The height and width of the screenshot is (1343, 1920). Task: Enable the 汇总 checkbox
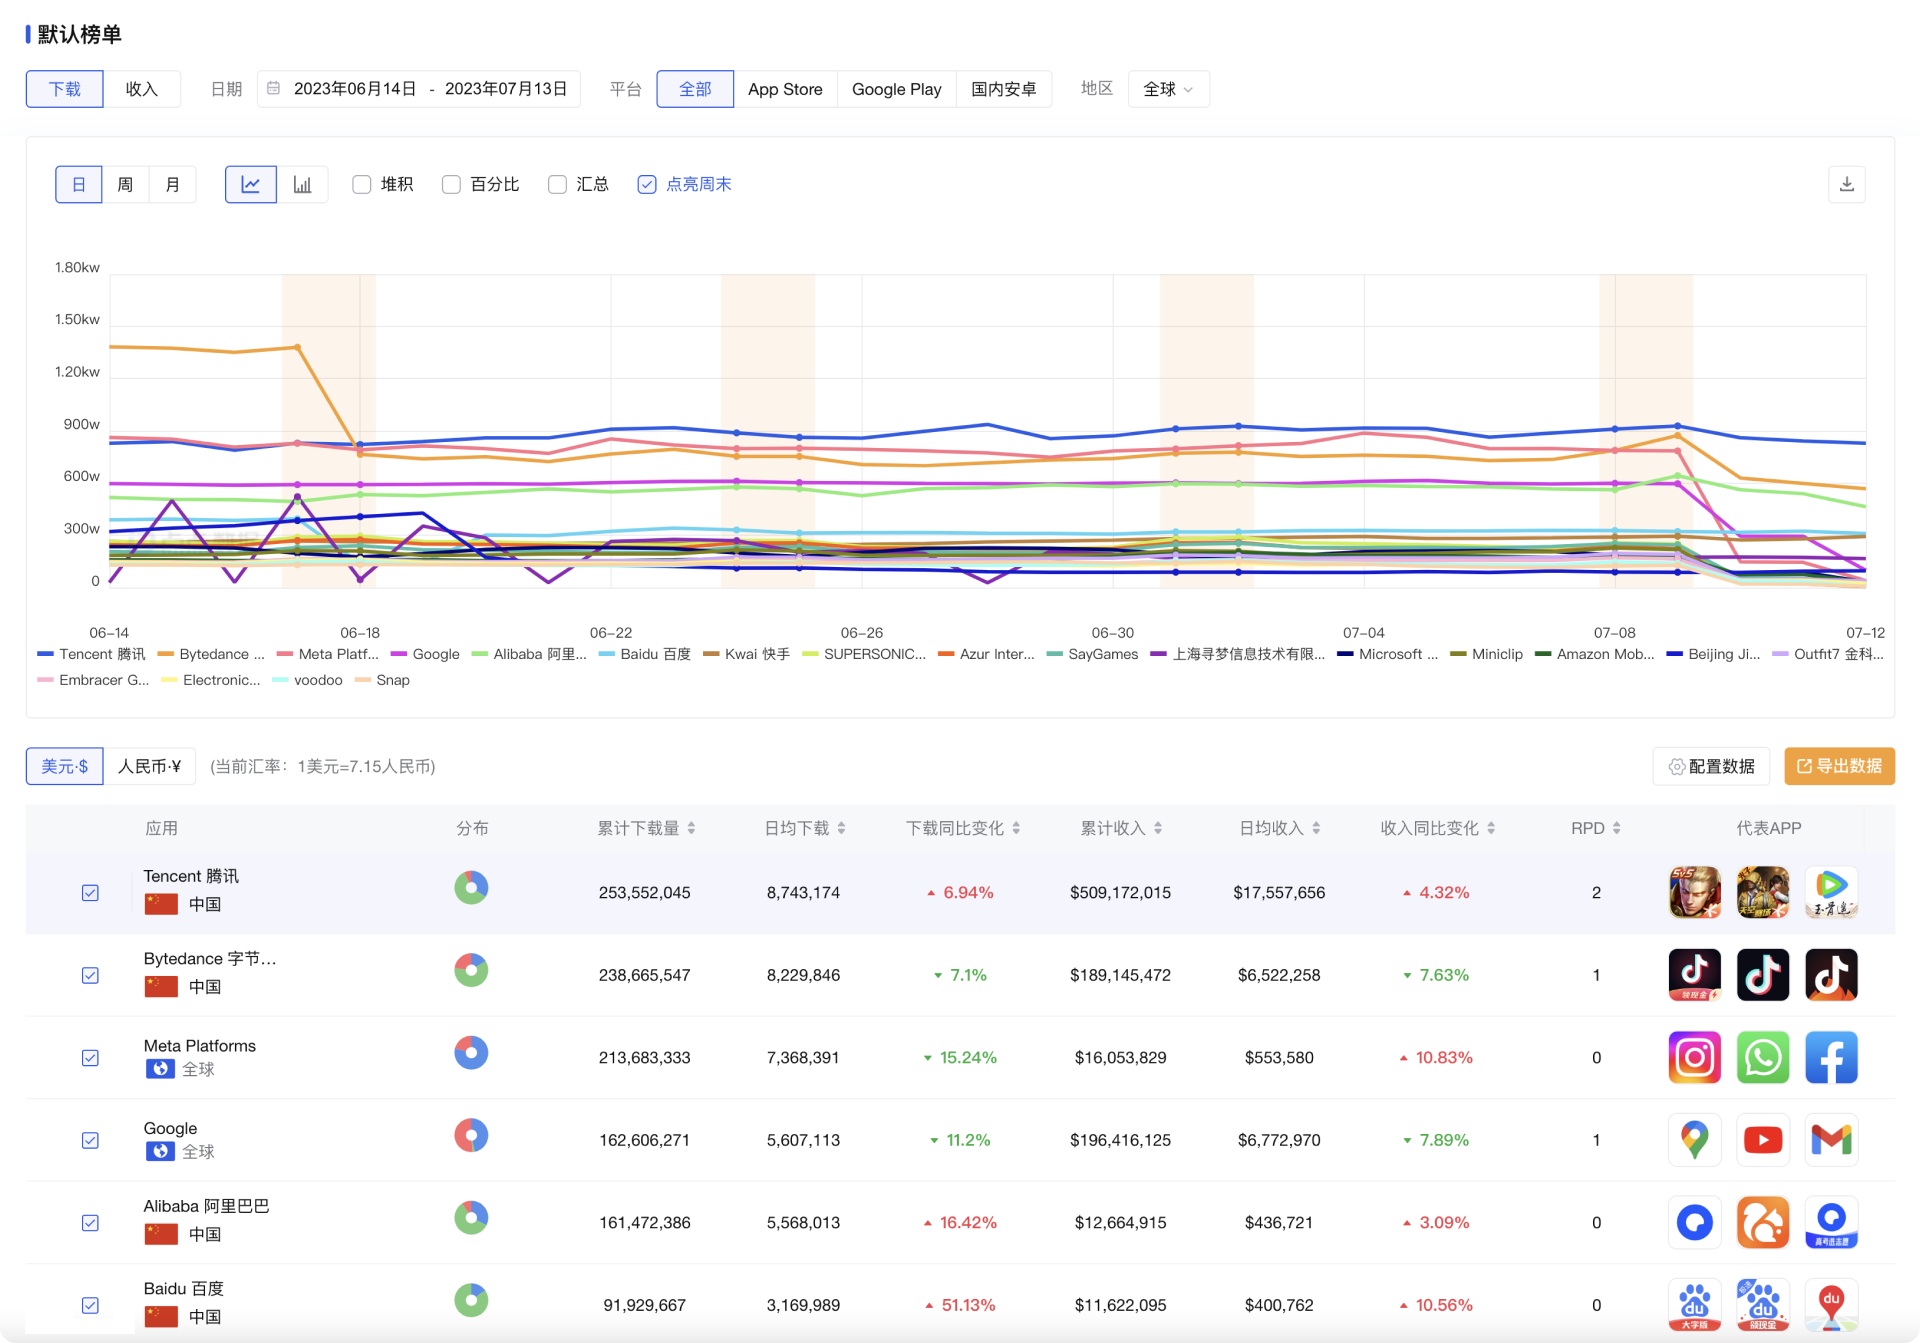[557, 185]
